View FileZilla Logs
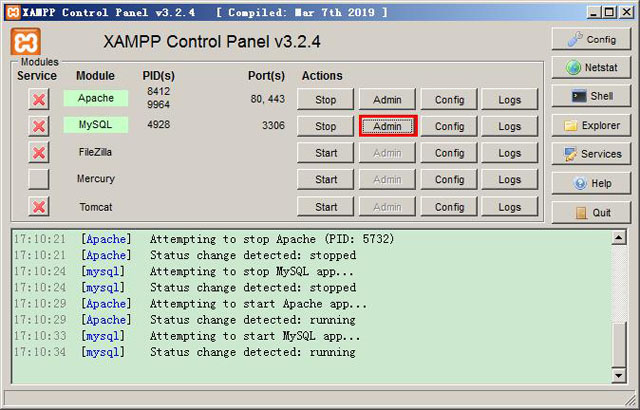This screenshot has height=410, width=640. (509, 153)
